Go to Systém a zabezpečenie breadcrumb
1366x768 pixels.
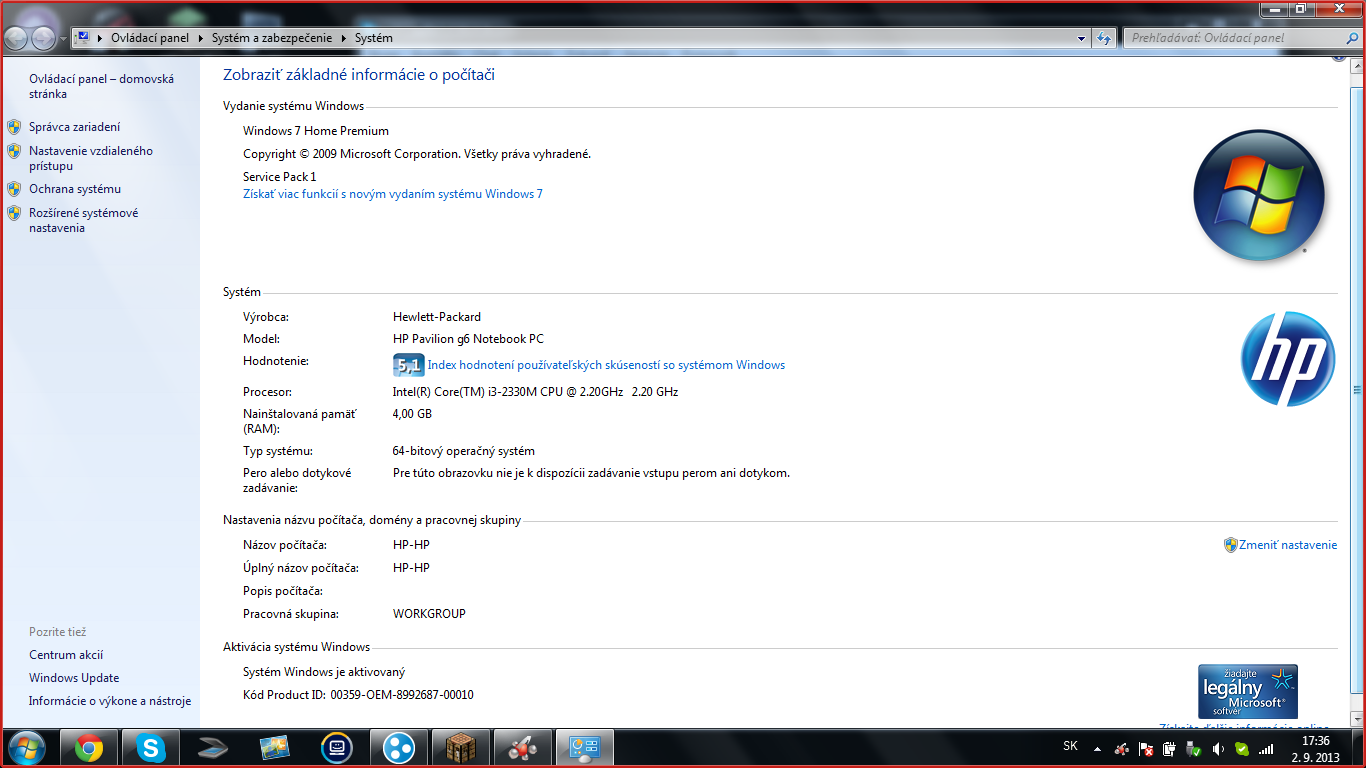[273, 38]
